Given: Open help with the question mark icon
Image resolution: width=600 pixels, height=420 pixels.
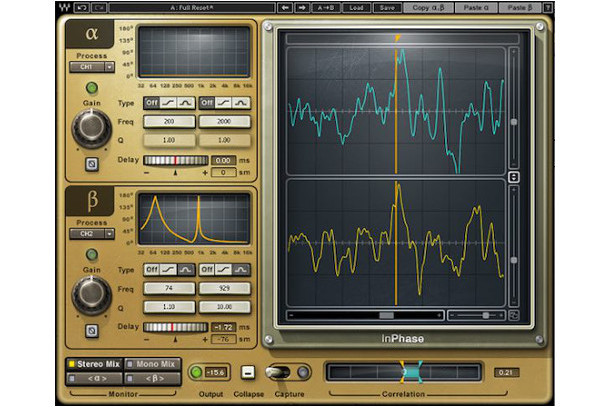Looking at the screenshot, I should click(x=548, y=7).
